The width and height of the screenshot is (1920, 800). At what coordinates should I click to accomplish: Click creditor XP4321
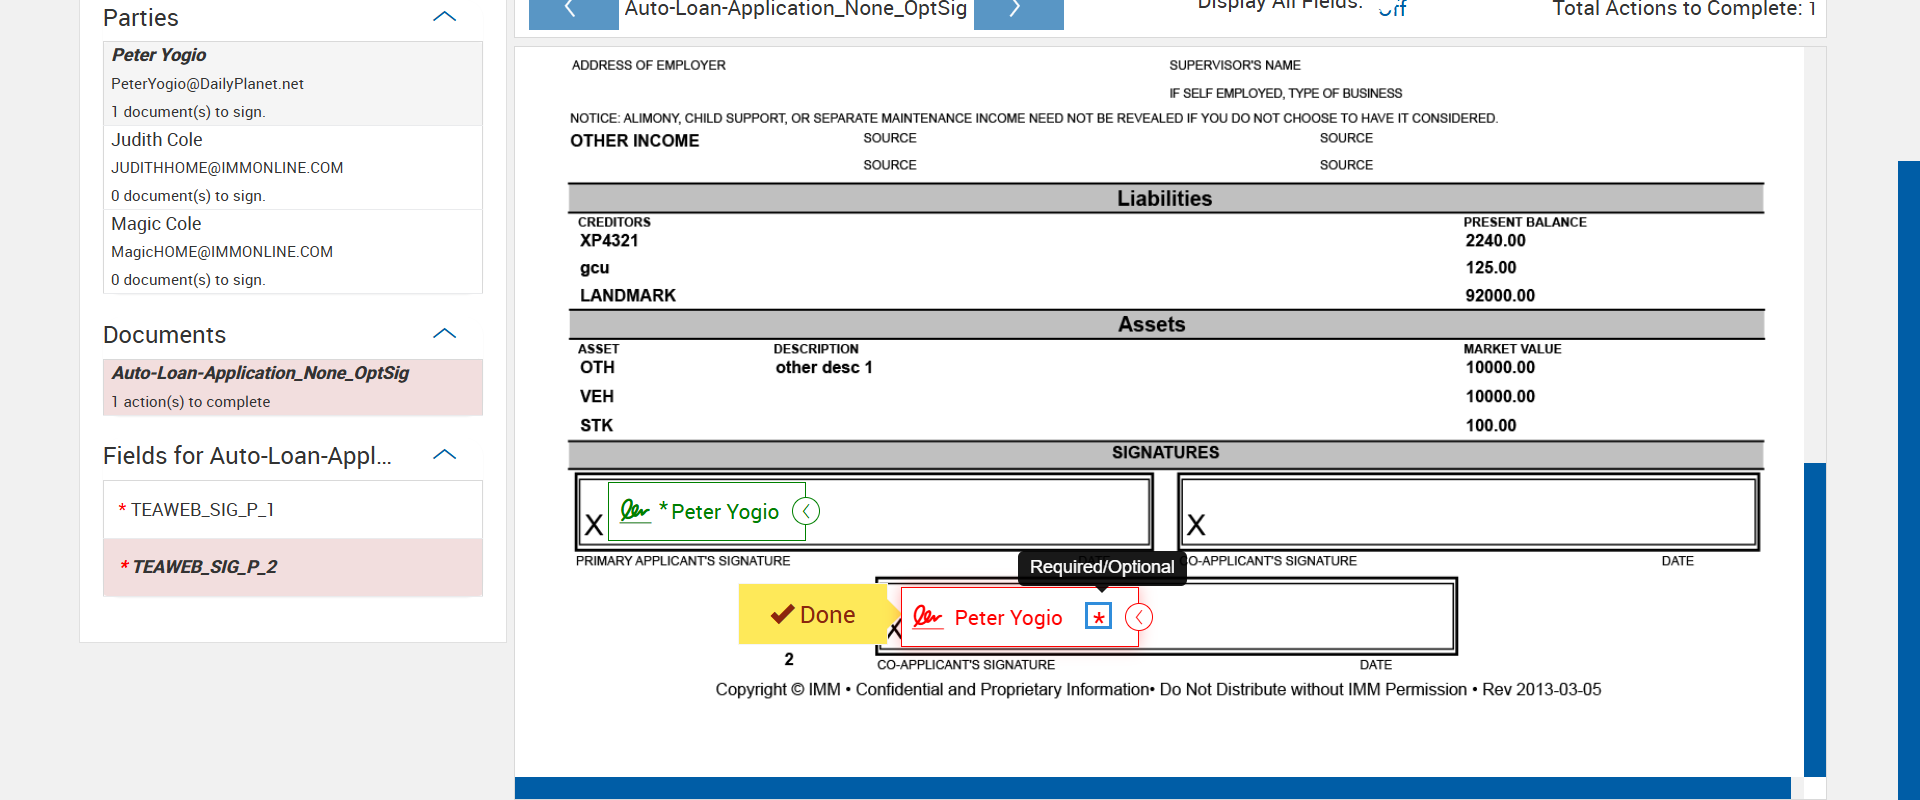[609, 241]
